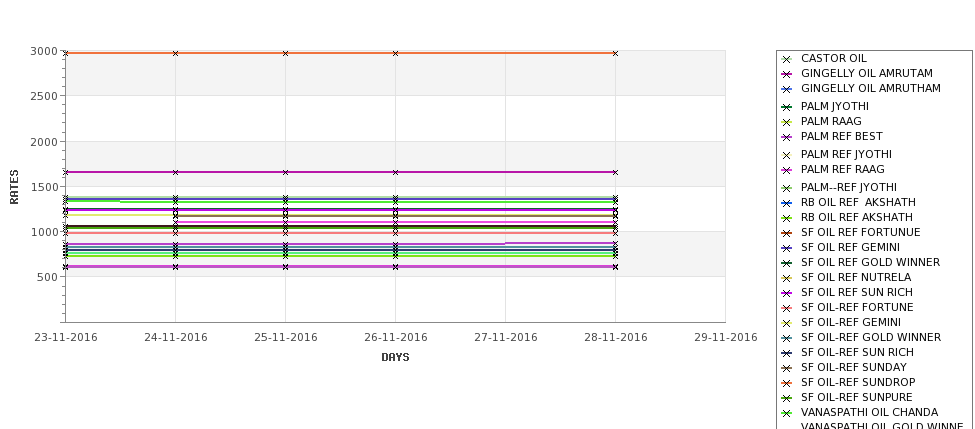Select the SF OIL REF GEMINI legend entry
This screenshot has width=975, height=429.
click(850, 247)
